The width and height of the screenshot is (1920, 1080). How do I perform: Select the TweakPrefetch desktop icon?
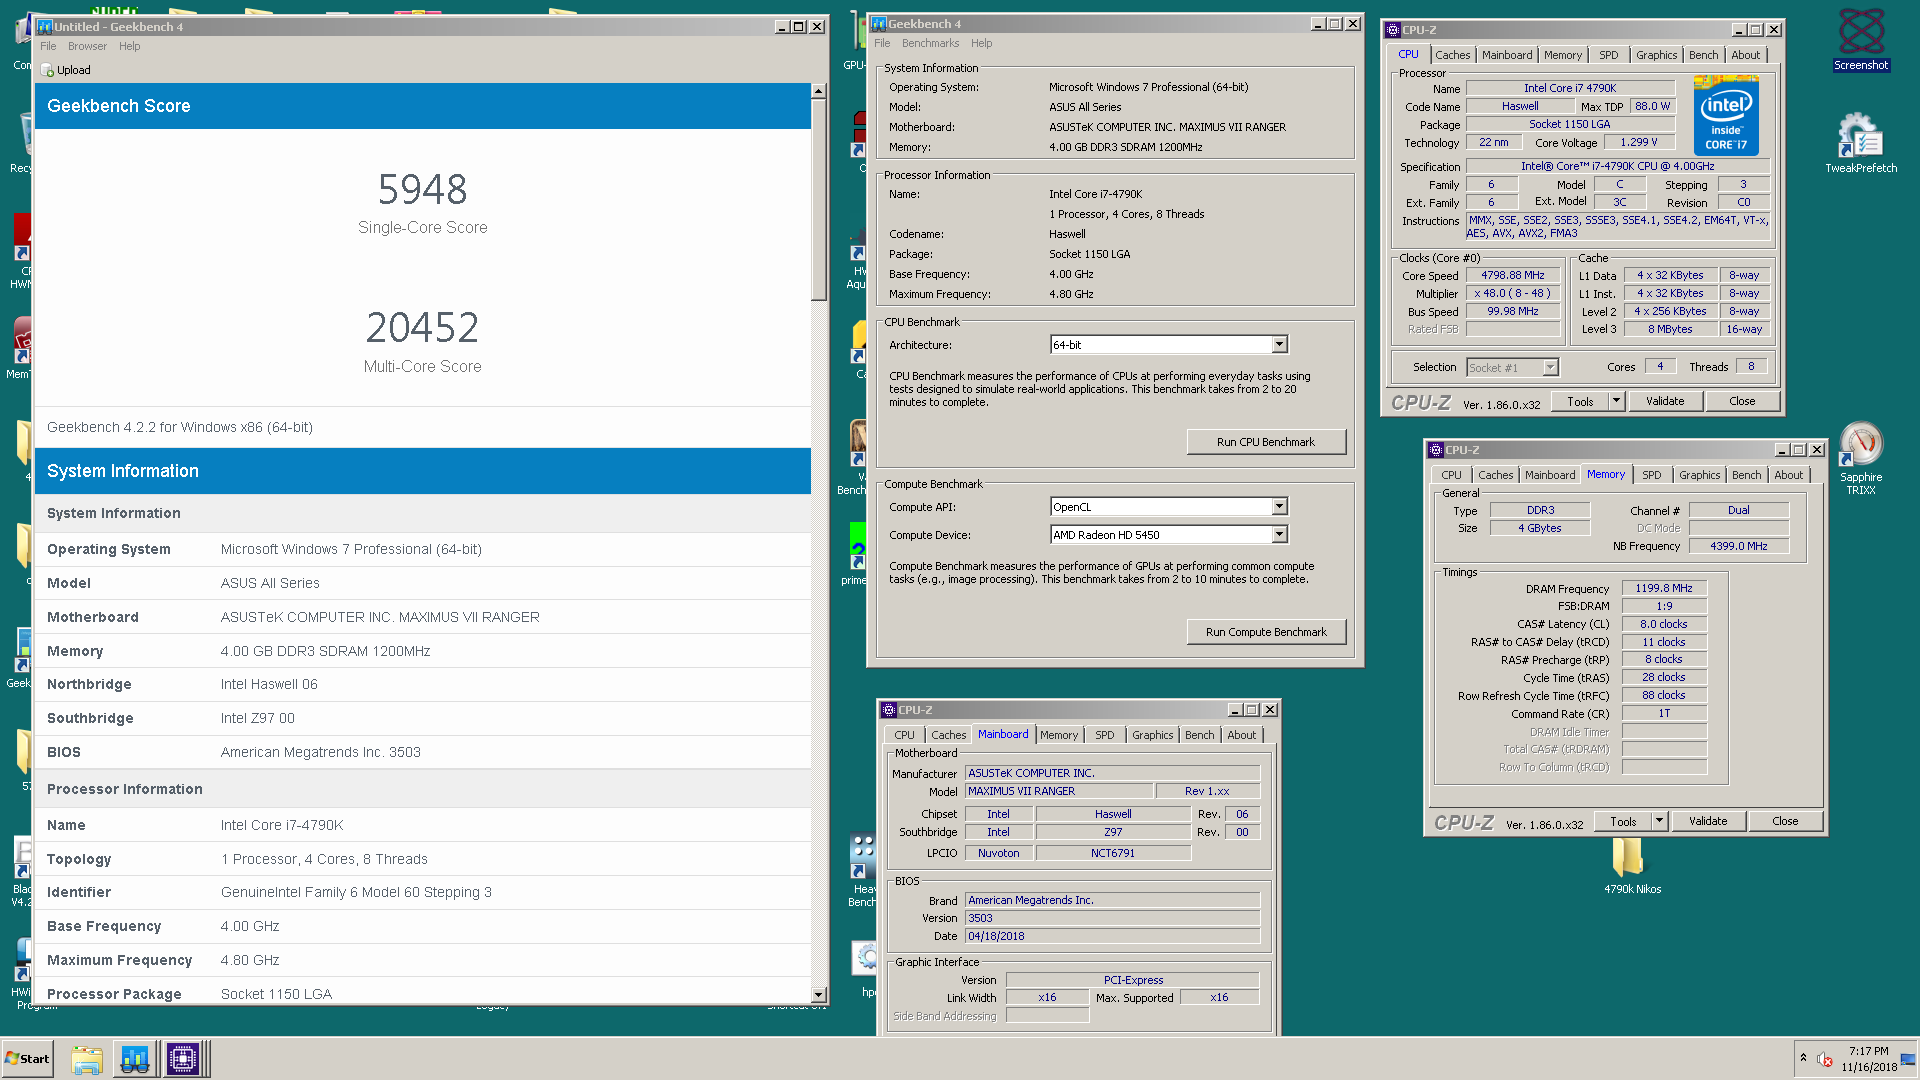coord(1860,142)
